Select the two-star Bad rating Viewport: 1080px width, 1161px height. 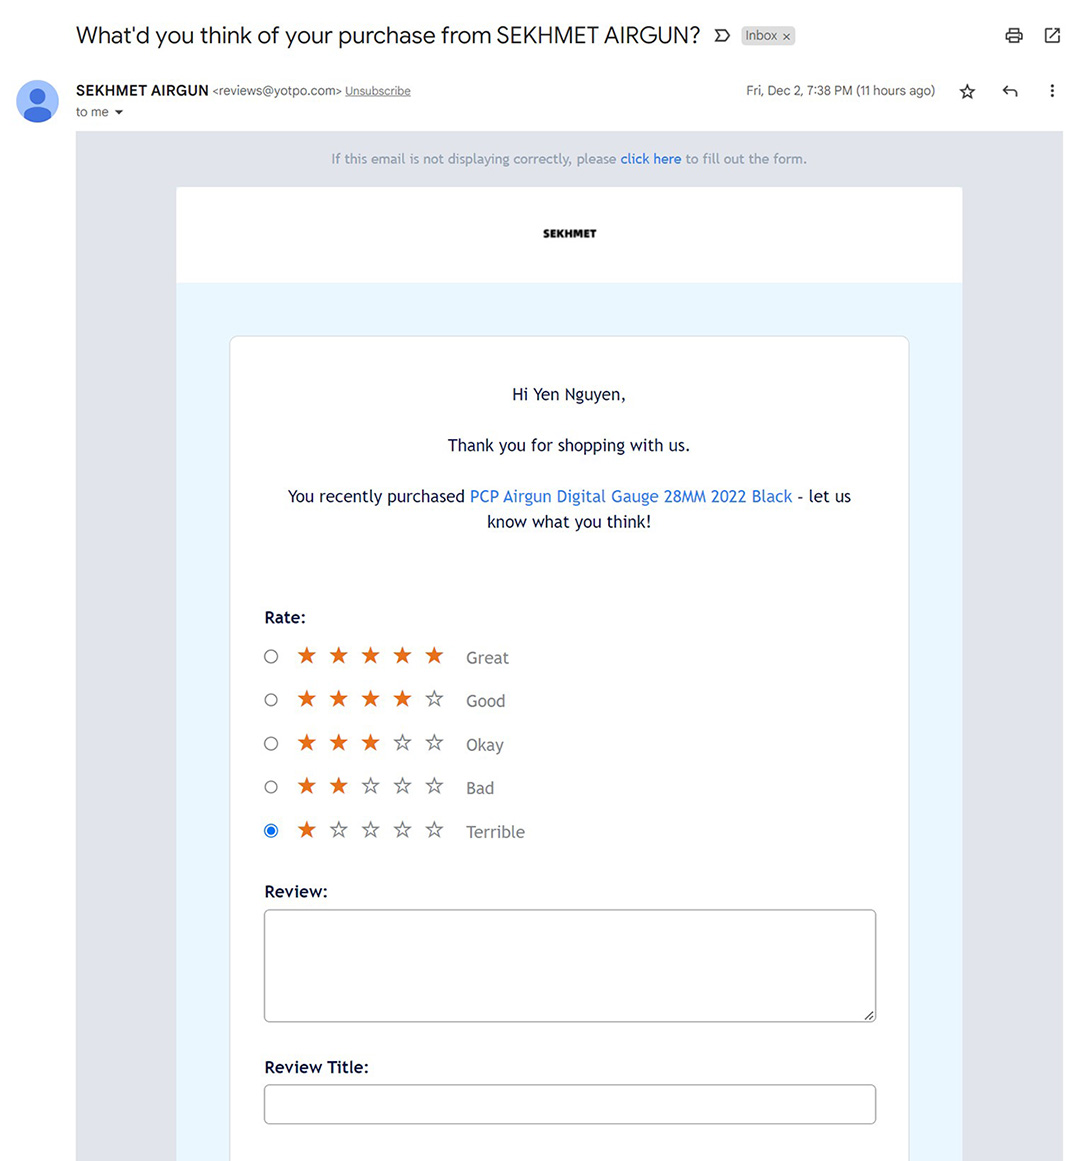(x=271, y=787)
